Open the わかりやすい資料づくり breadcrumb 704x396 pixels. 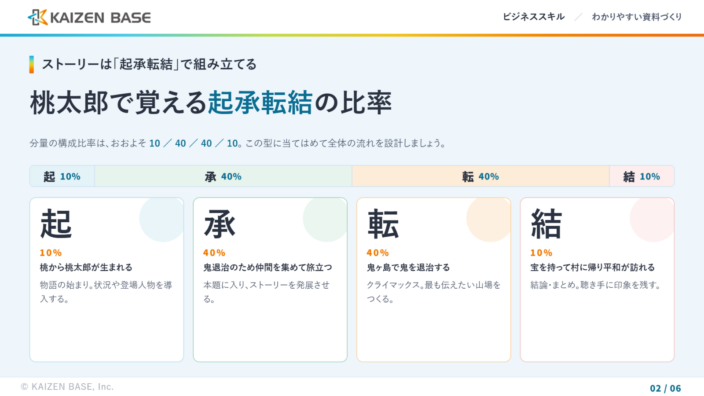coord(637,17)
